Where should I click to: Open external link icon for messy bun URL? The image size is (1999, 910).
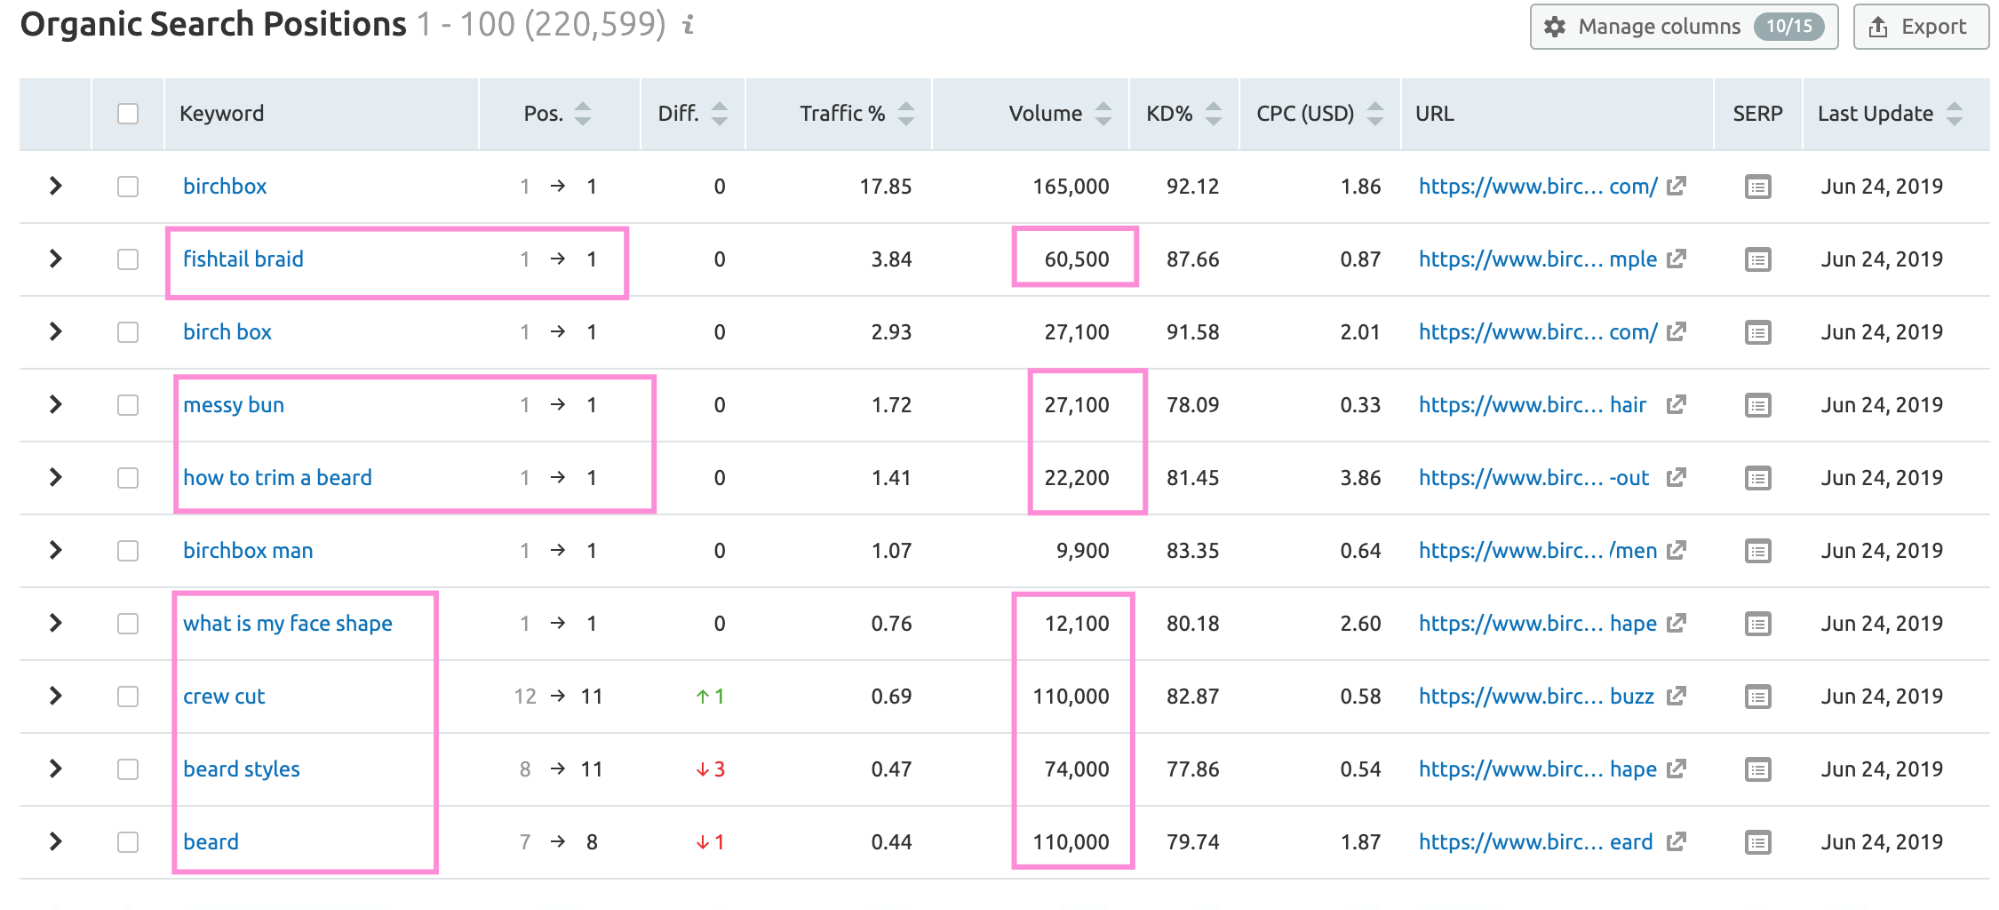pyautogui.click(x=1677, y=404)
